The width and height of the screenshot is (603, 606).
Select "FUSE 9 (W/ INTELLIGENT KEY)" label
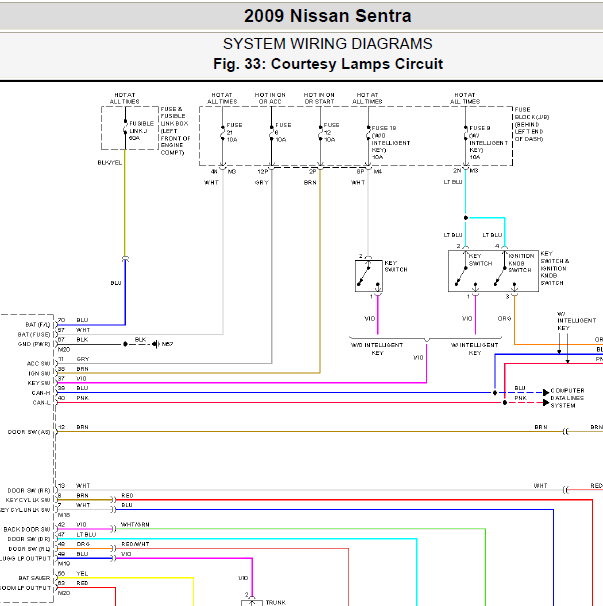(x=488, y=142)
